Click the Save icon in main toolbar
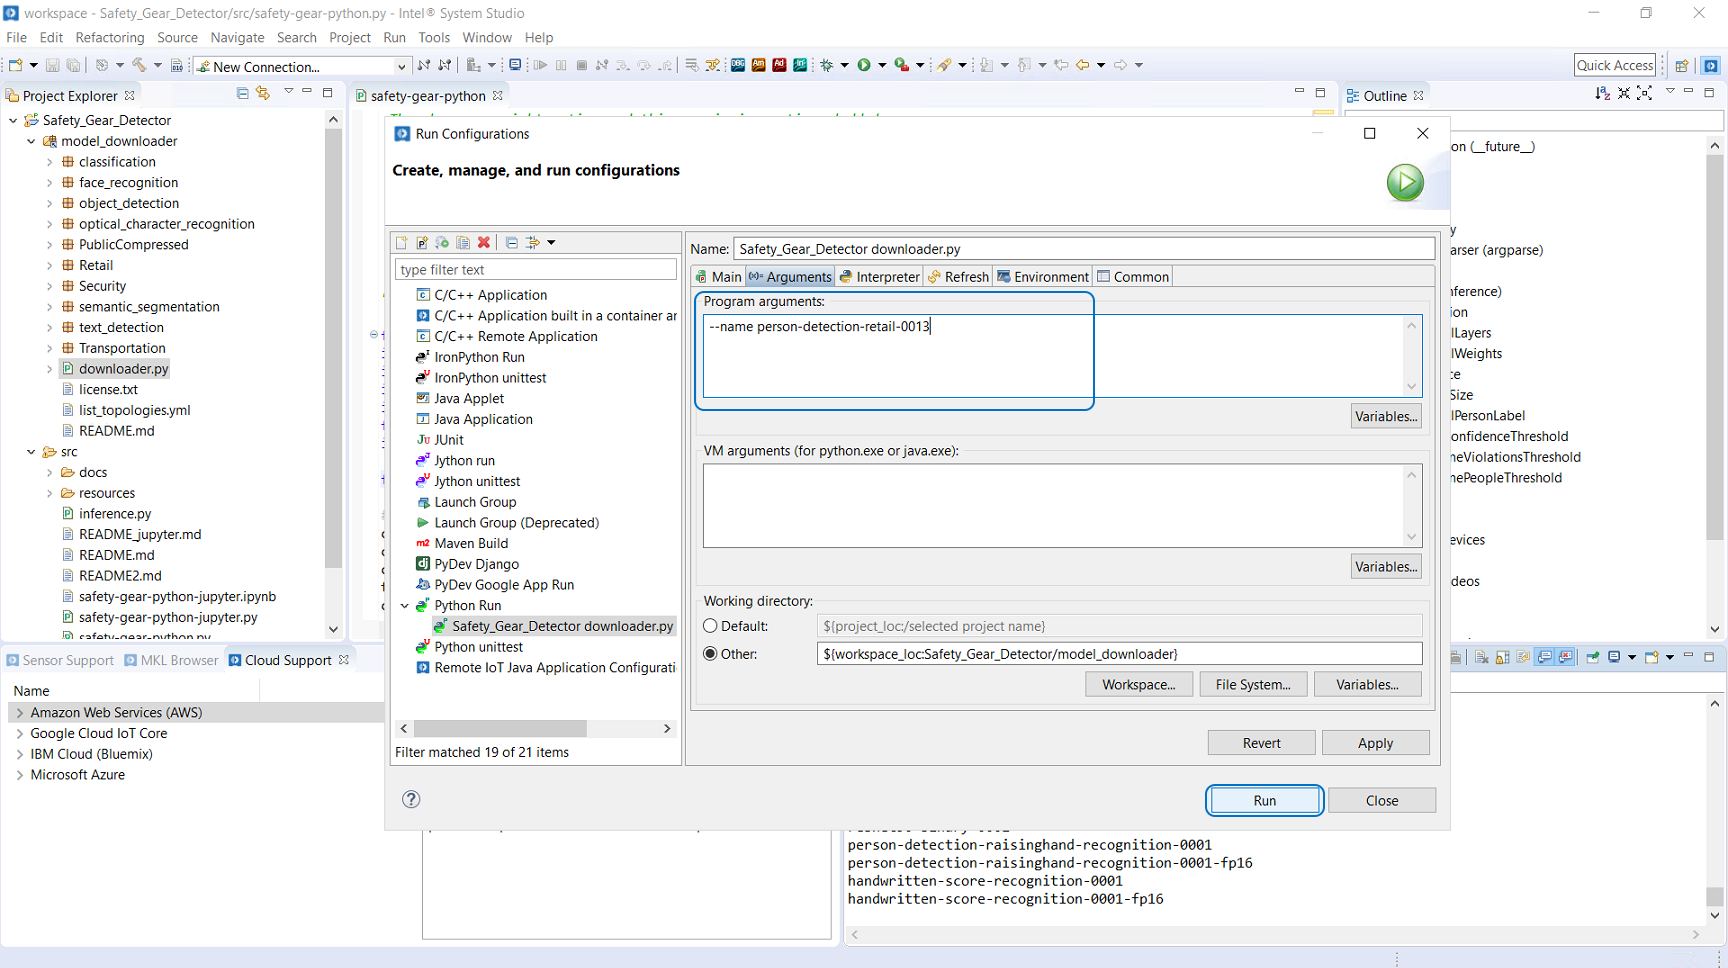Viewport: 1728px width, 968px height. tap(52, 65)
